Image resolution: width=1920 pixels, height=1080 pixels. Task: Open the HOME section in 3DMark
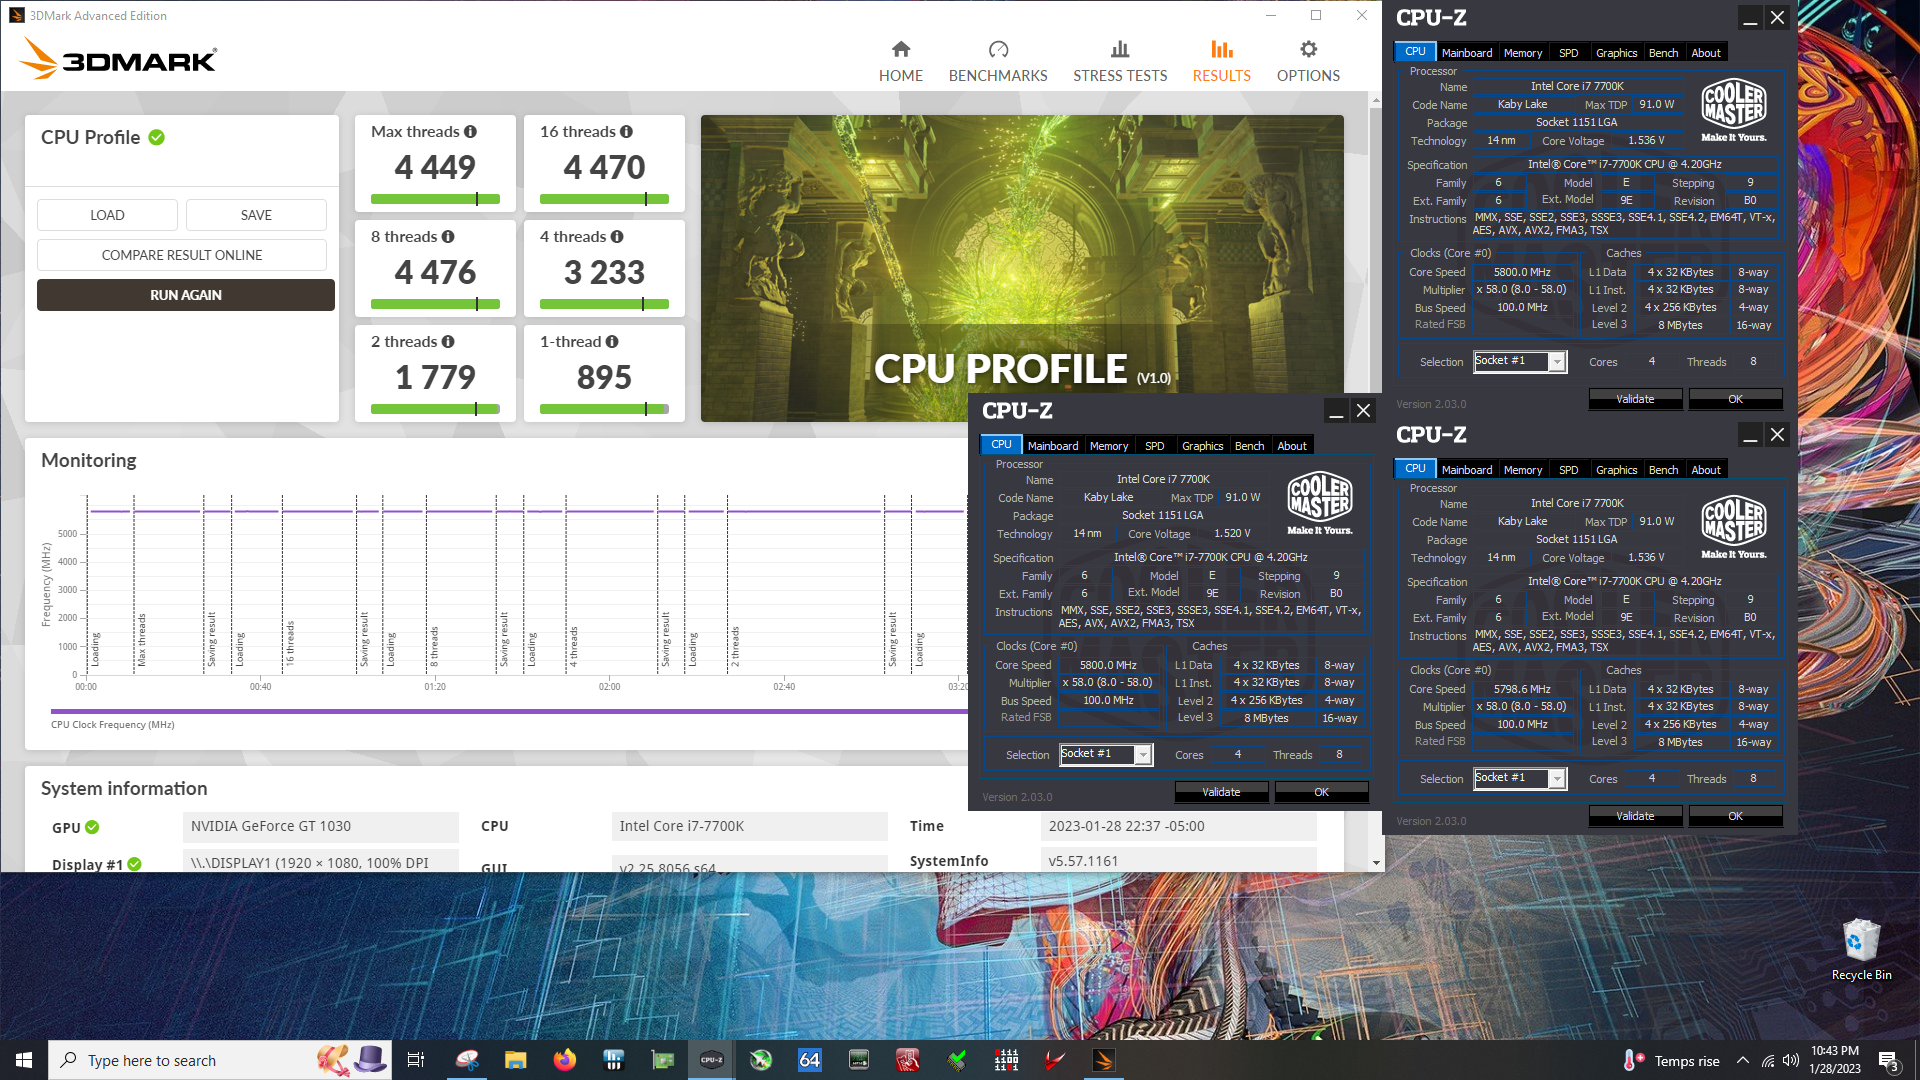point(900,61)
